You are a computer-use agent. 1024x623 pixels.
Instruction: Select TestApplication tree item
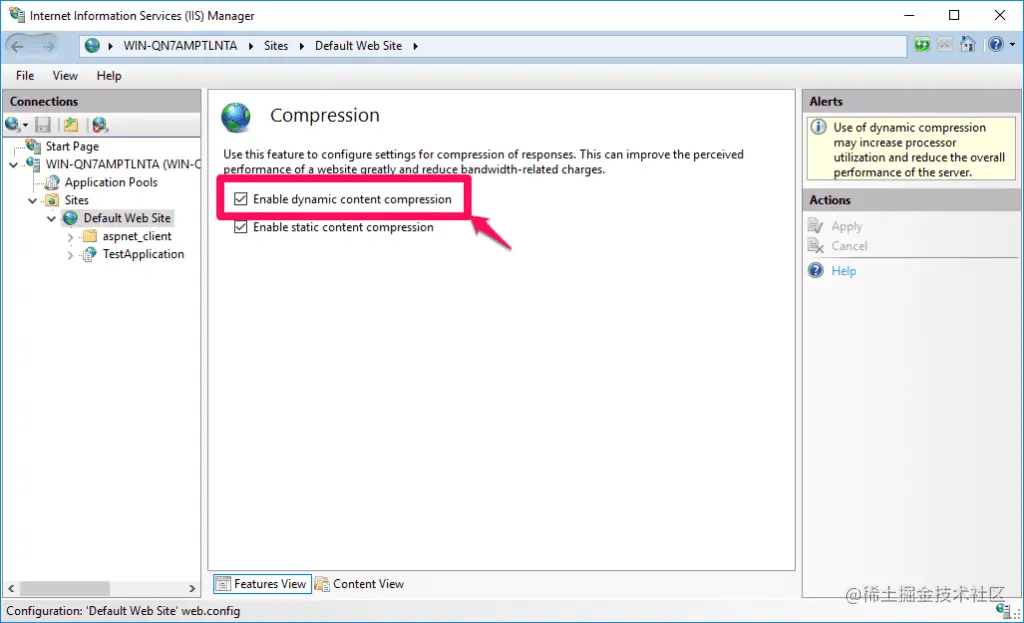[143, 254]
